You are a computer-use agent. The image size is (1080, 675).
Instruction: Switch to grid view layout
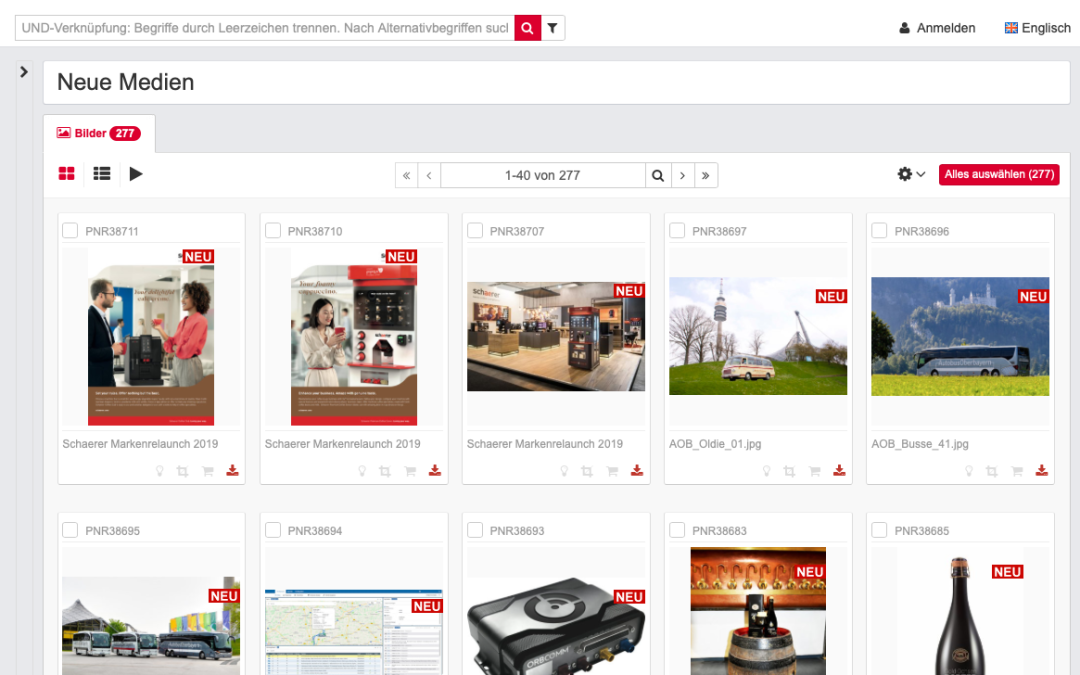[66, 173]
